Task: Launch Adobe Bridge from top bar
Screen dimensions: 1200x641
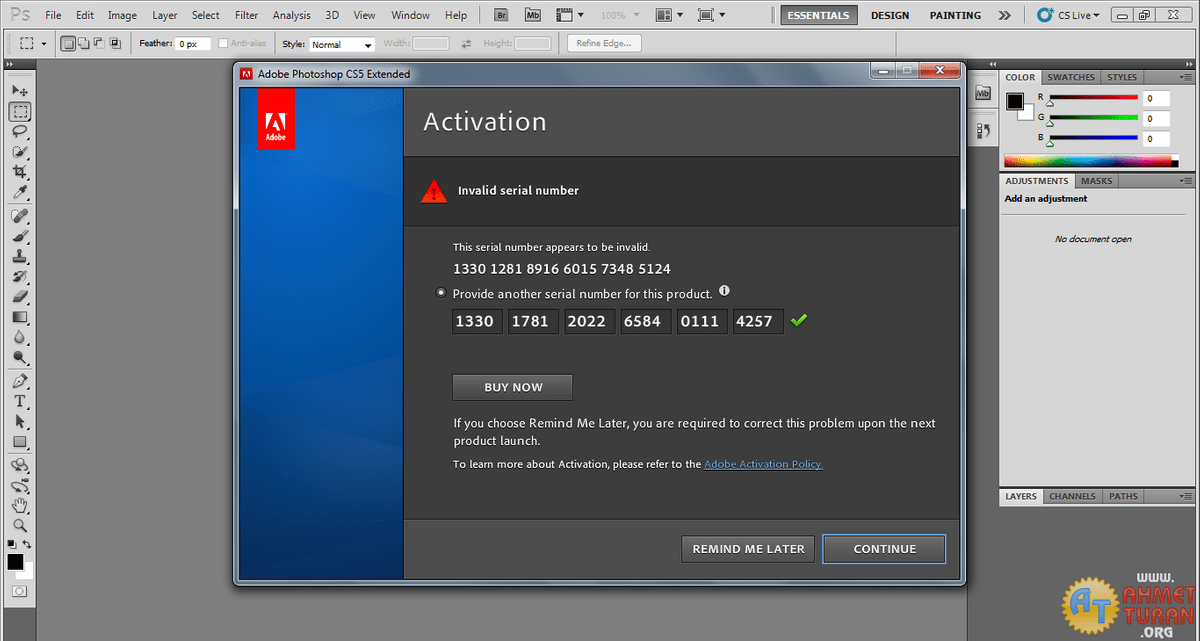Action: (x=500, y=15)
